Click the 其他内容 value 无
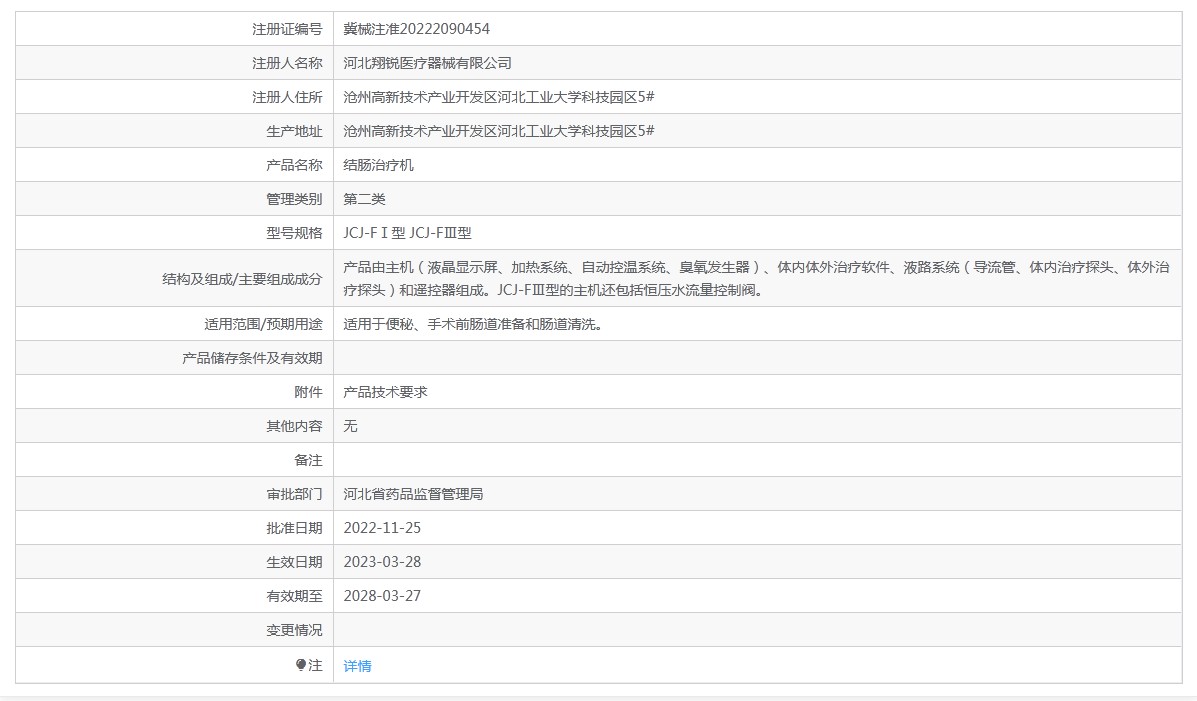This screenshot has width=1197, height=701. point(348,426)
